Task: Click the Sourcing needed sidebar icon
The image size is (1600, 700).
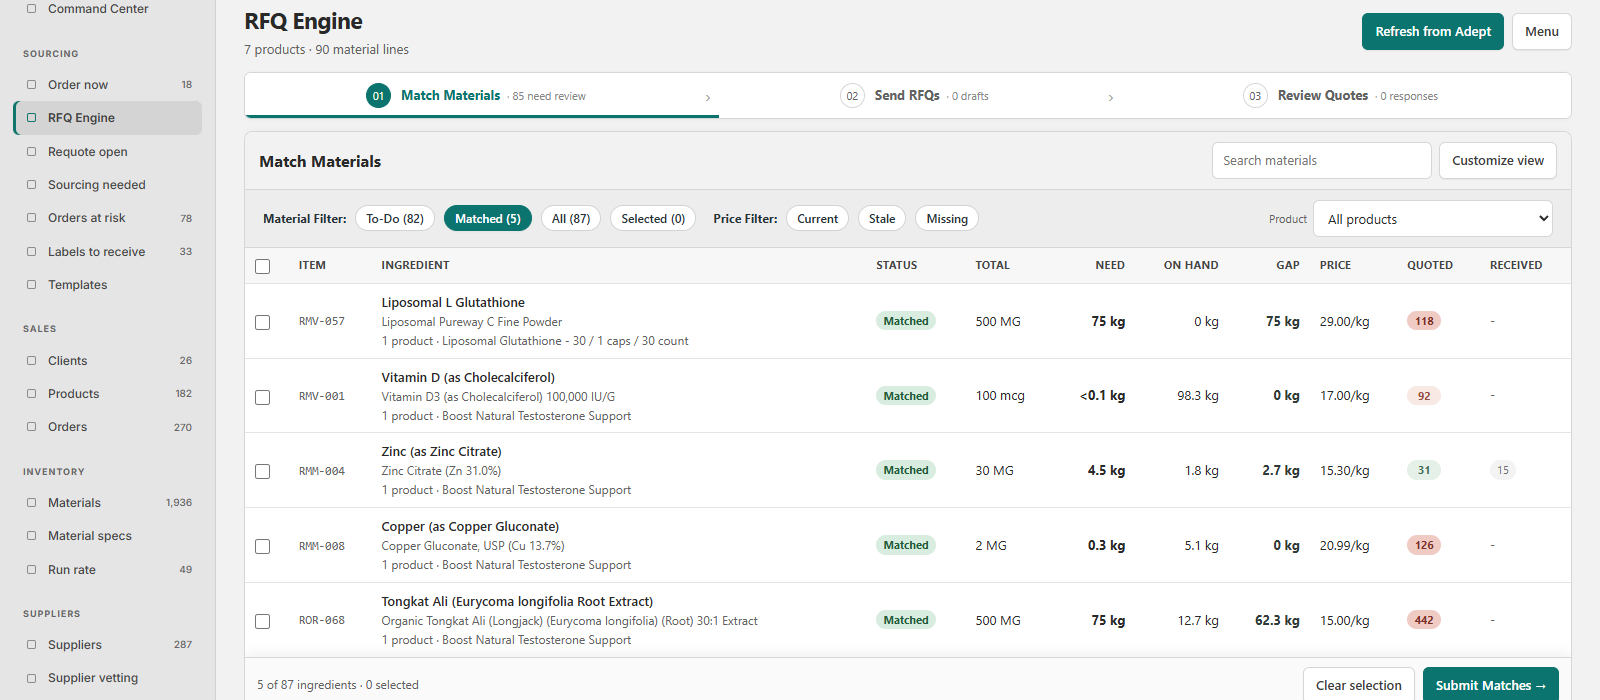Action: (32, 185)
